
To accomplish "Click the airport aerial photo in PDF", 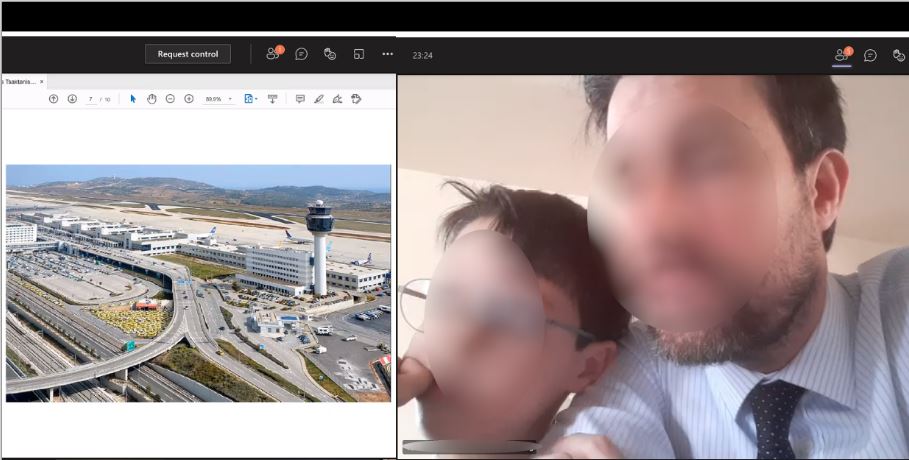I will pos(198,283).
